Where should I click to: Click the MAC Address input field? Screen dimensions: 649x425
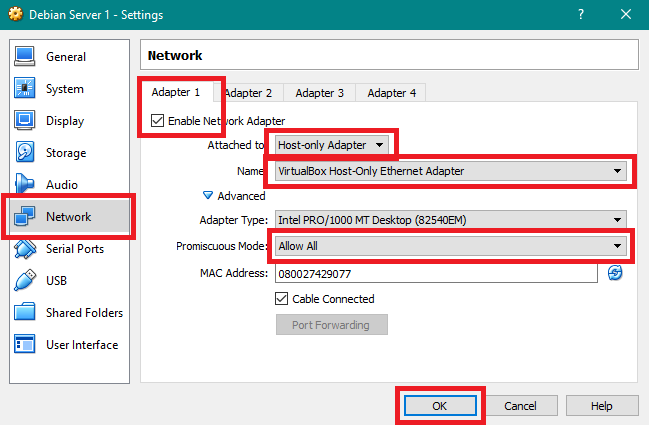point(436,274)
